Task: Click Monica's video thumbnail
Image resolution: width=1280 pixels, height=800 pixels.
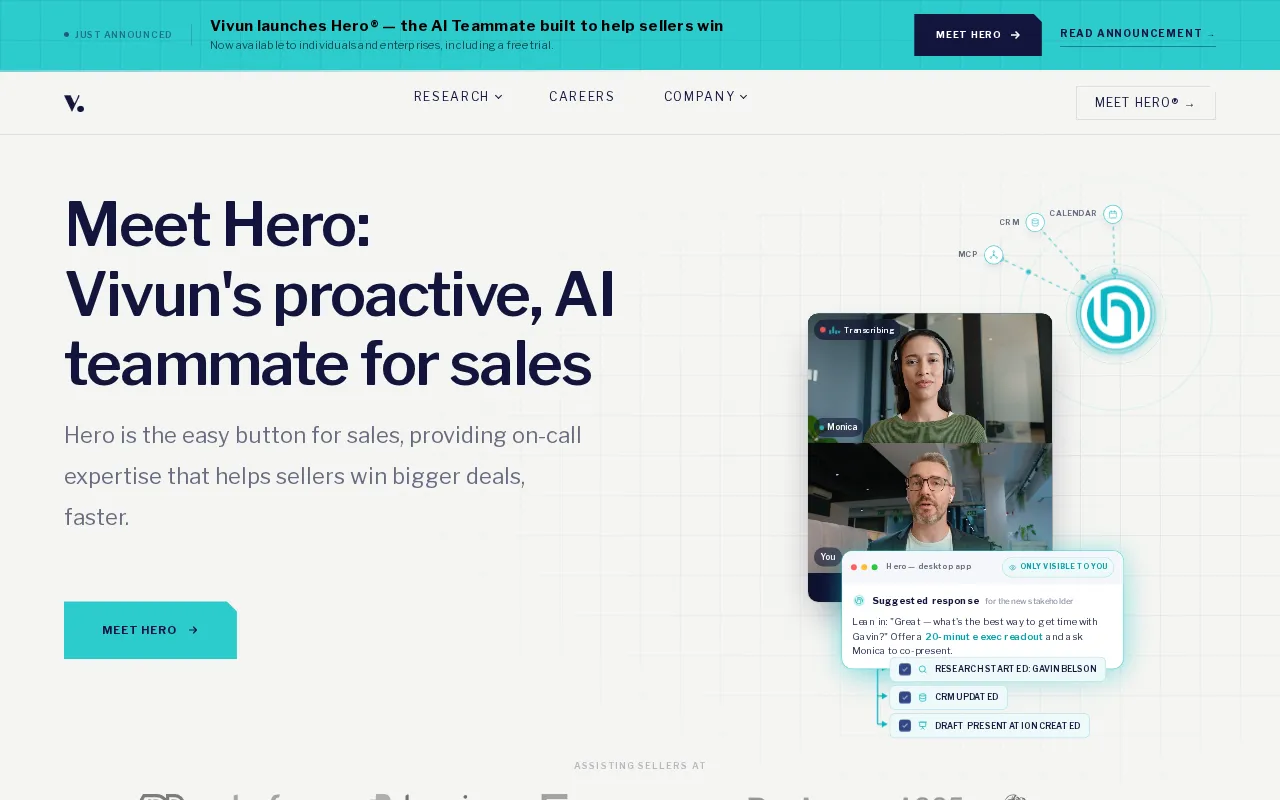Action: coord(930,378)
